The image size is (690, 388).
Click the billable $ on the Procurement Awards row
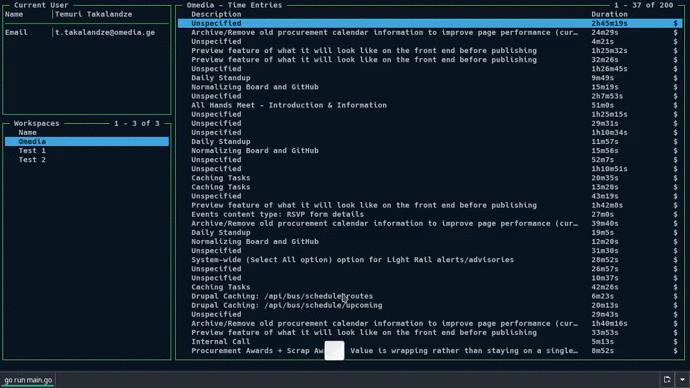tap(675, 351)
